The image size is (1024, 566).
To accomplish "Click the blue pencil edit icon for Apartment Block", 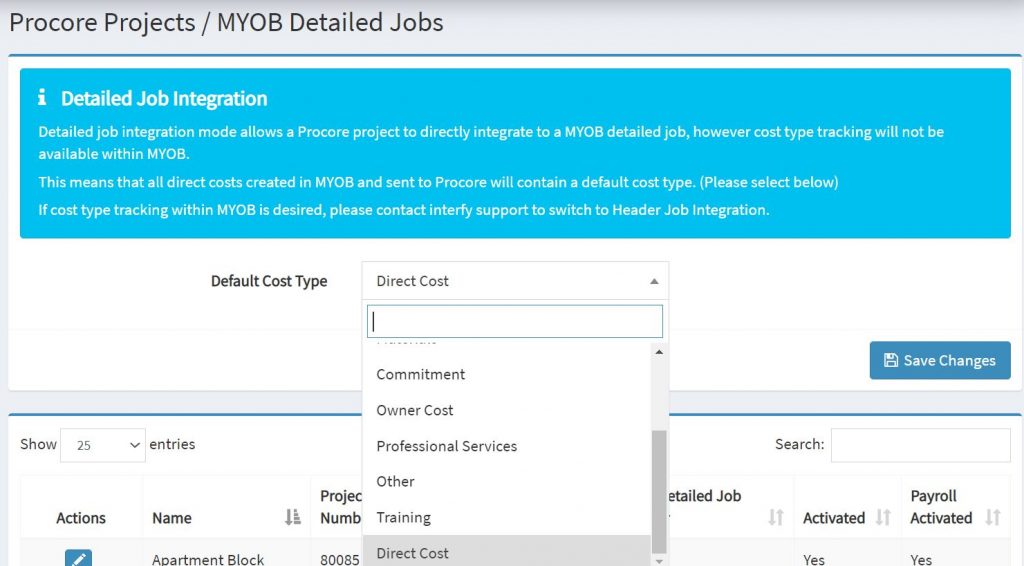I will coord(78,558).
